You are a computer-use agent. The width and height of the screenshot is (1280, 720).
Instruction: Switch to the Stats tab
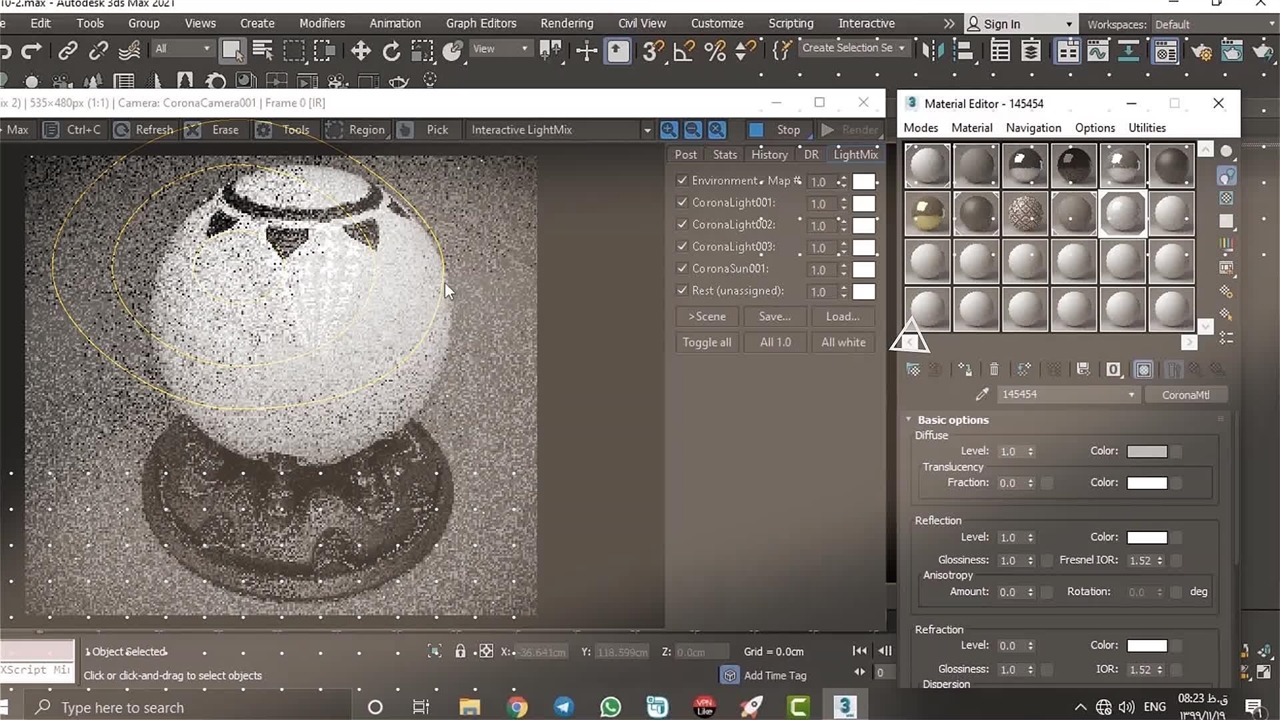click(725, 154)
